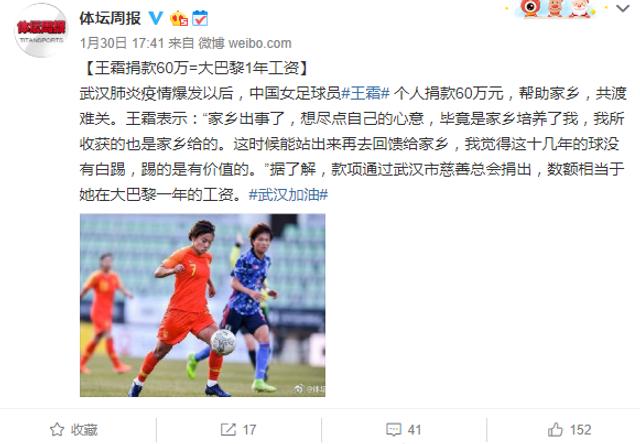The image size is (640, 444).
Task: Expand the post options chevron arrow
Action: click(622, 8)
